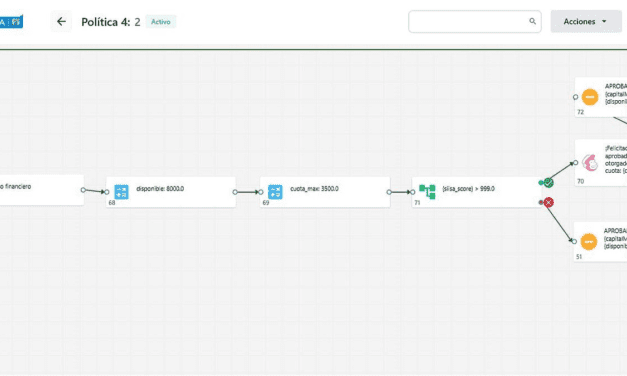Click node number label 71
Image resolution: width=627 pixels, height=376 pixels.
pyautogui.click(x=417, y=203)
